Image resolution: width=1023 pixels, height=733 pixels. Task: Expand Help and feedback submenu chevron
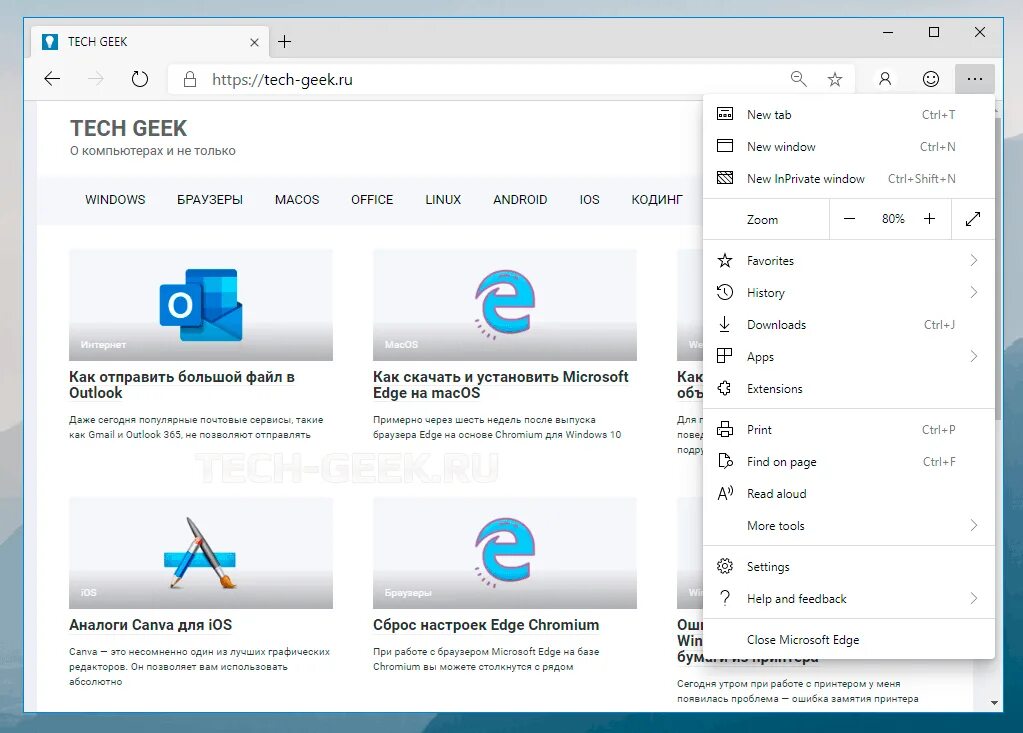coord(973,598)
